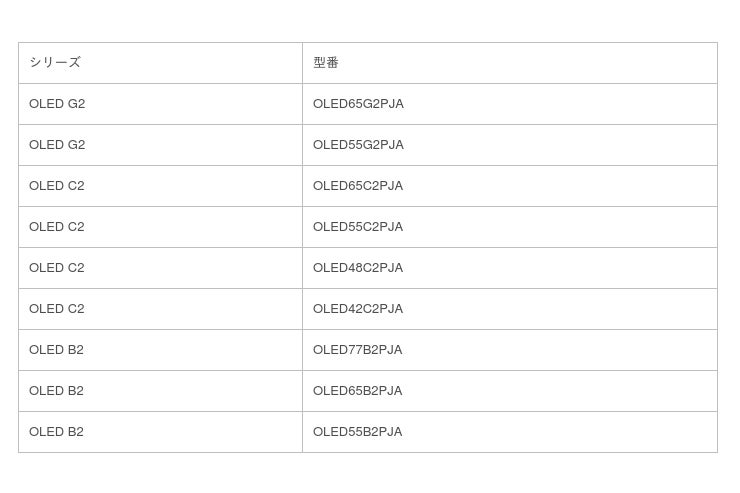Choose the OLED42C2PJA model entry
The height and width of the screenshot is (493, 740).
358,309
